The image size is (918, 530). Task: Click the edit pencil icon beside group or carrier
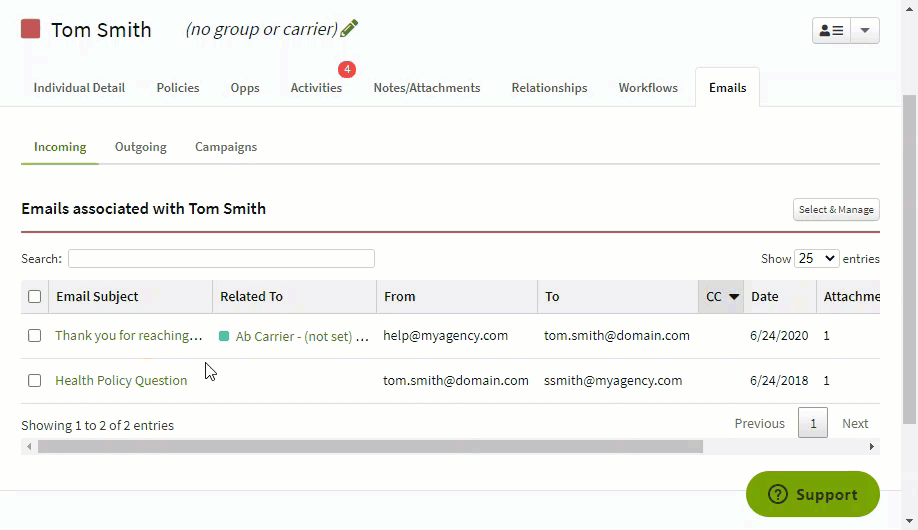[349, 28]
